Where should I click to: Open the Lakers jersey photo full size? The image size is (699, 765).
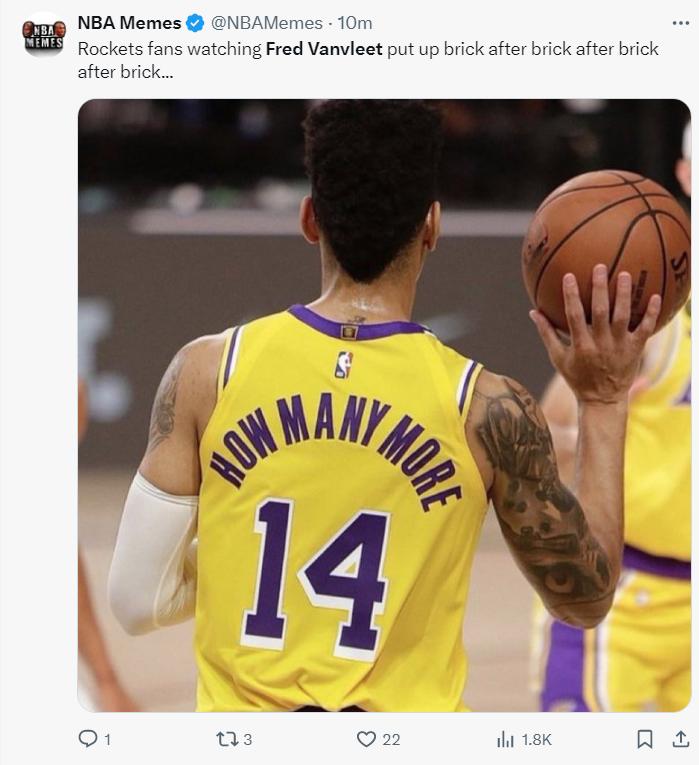pyautogui.click(x=384, y=405)
